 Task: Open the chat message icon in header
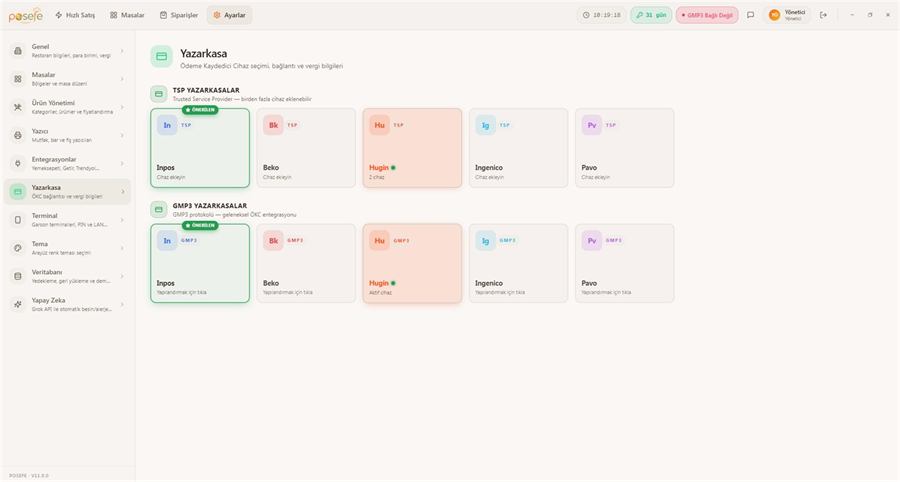[750, 15]
